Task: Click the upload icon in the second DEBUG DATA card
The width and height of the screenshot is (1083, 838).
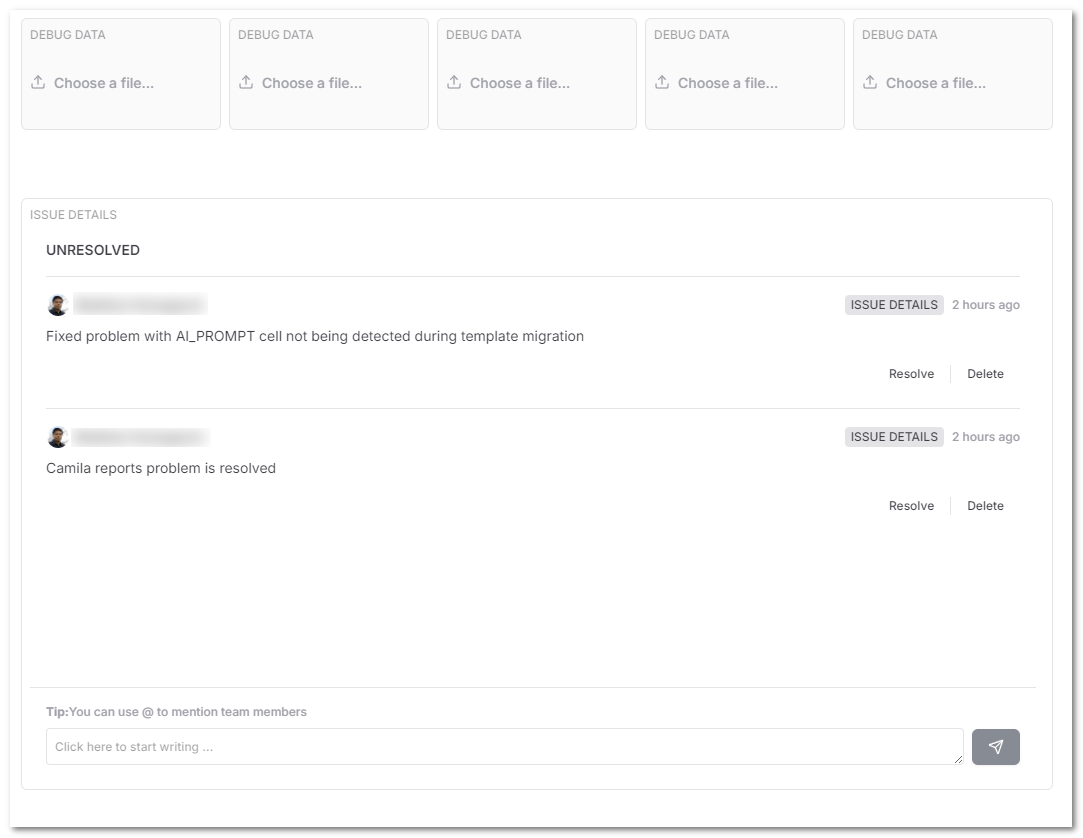Action: pyautogui.click(x=246, y=82)
